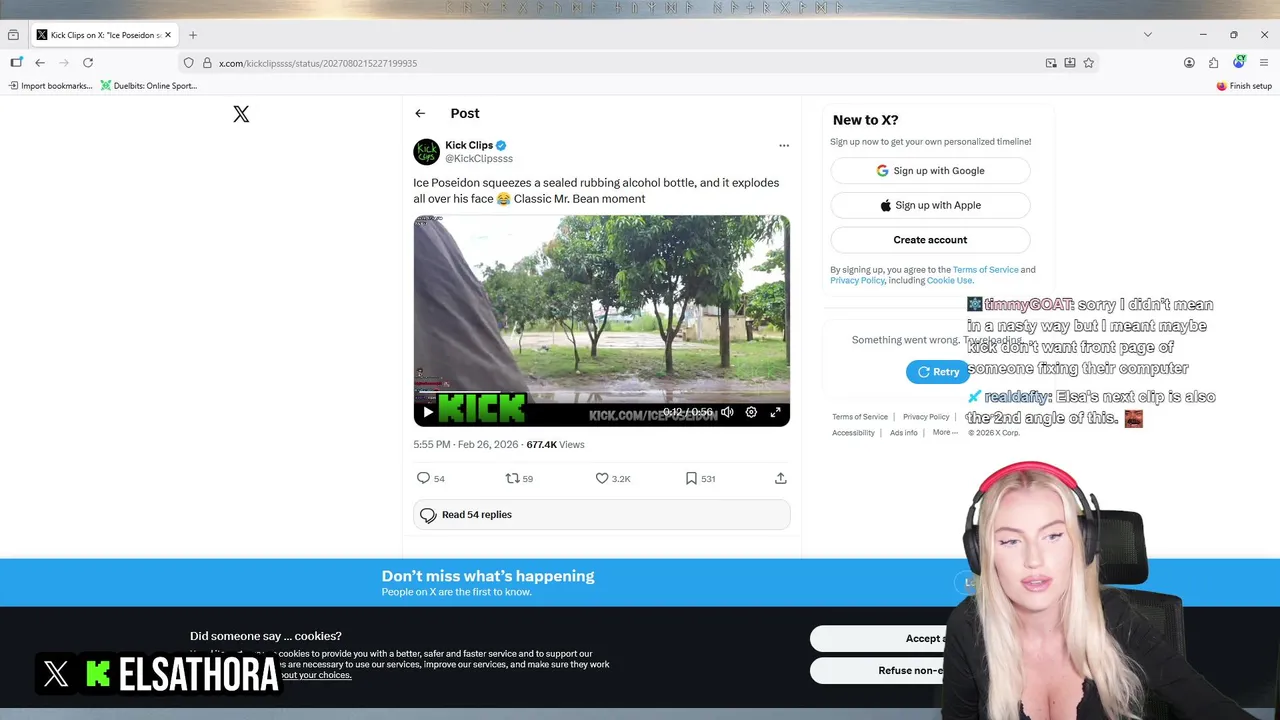Open video settings gear

(751, 412)
